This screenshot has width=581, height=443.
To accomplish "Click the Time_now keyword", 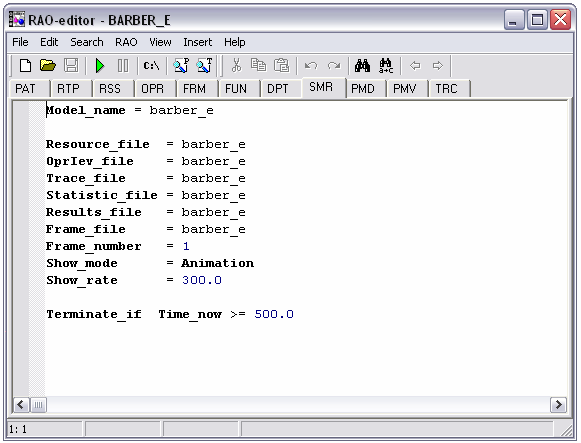I will (x=190, y=314).
